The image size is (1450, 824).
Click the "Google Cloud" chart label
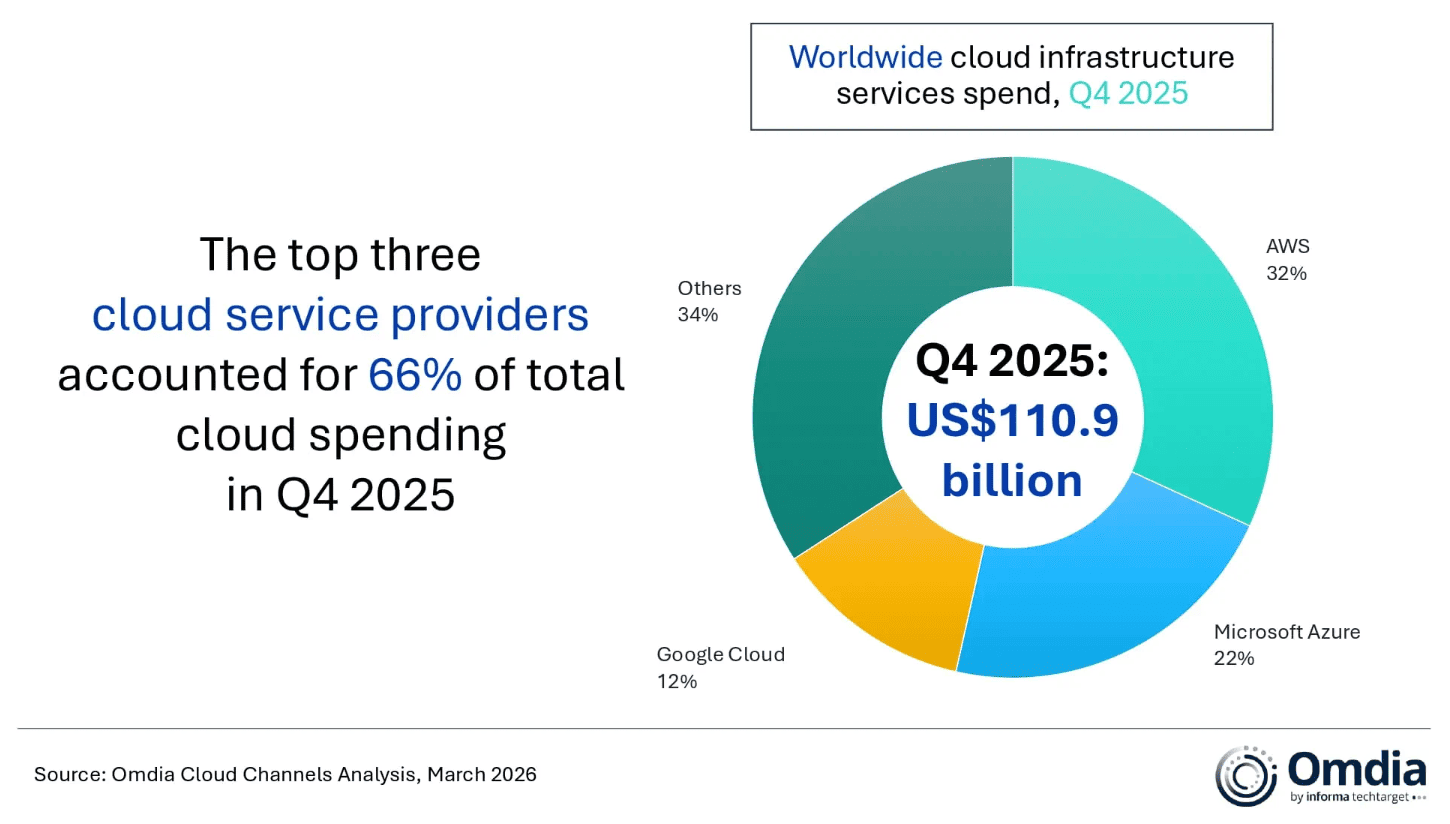pos(720,655)
